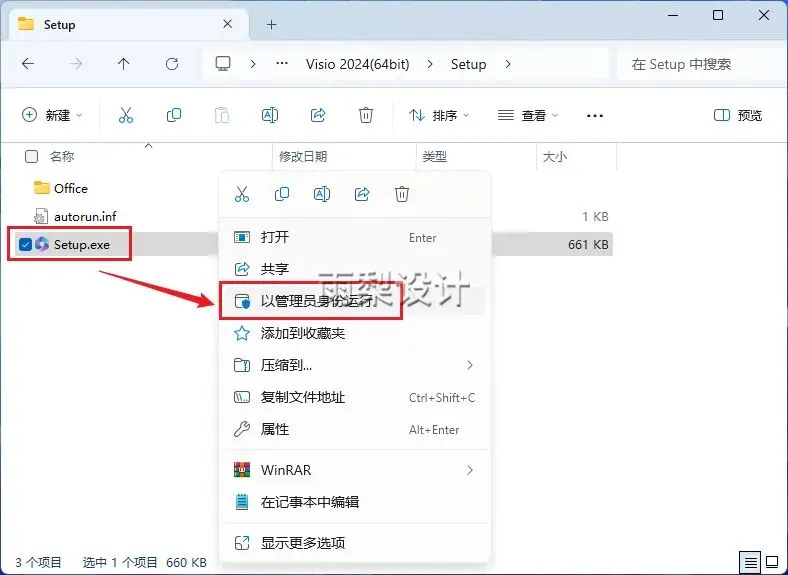Click the toolbar Paste icon
788x575 pixels.
pyautogui.click(x=222, y=116)
